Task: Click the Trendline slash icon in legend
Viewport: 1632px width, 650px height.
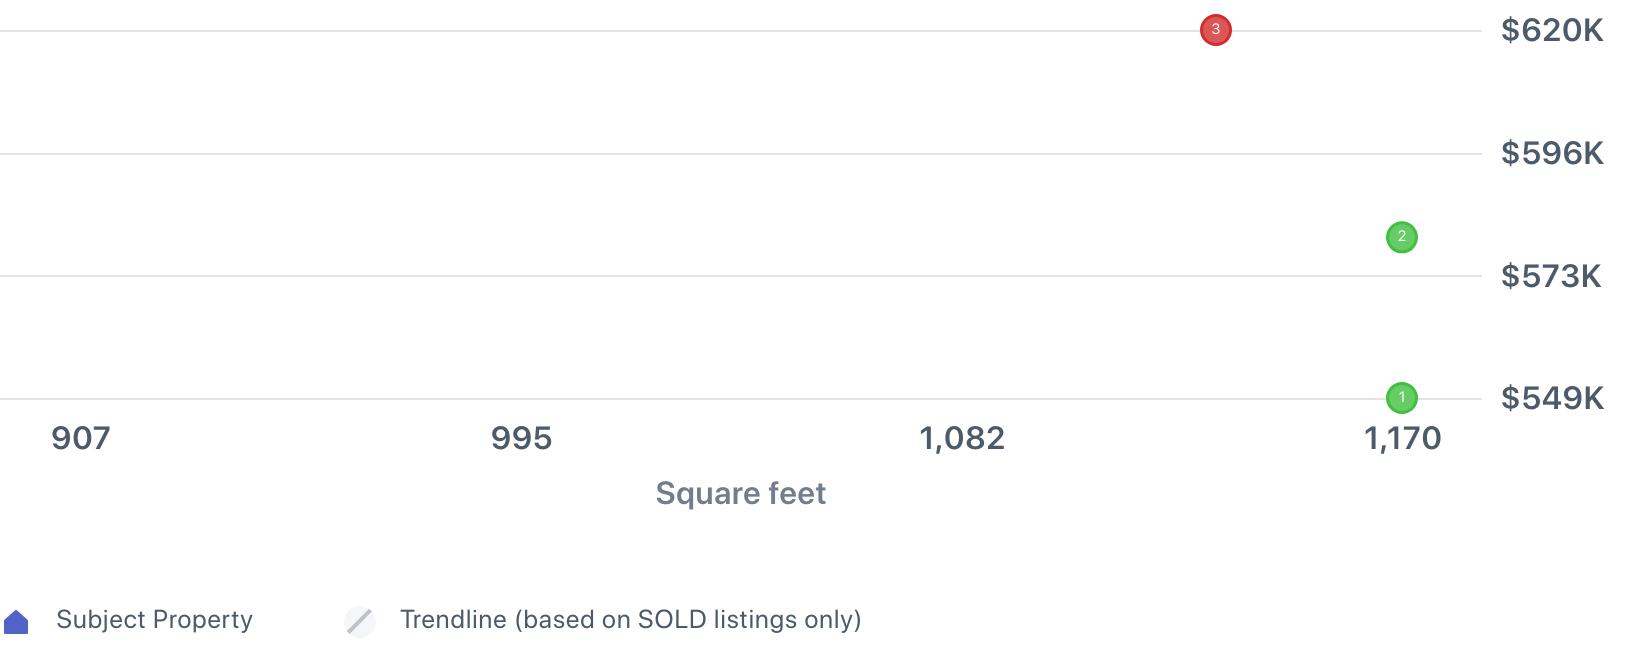Action: click(359, 621)
